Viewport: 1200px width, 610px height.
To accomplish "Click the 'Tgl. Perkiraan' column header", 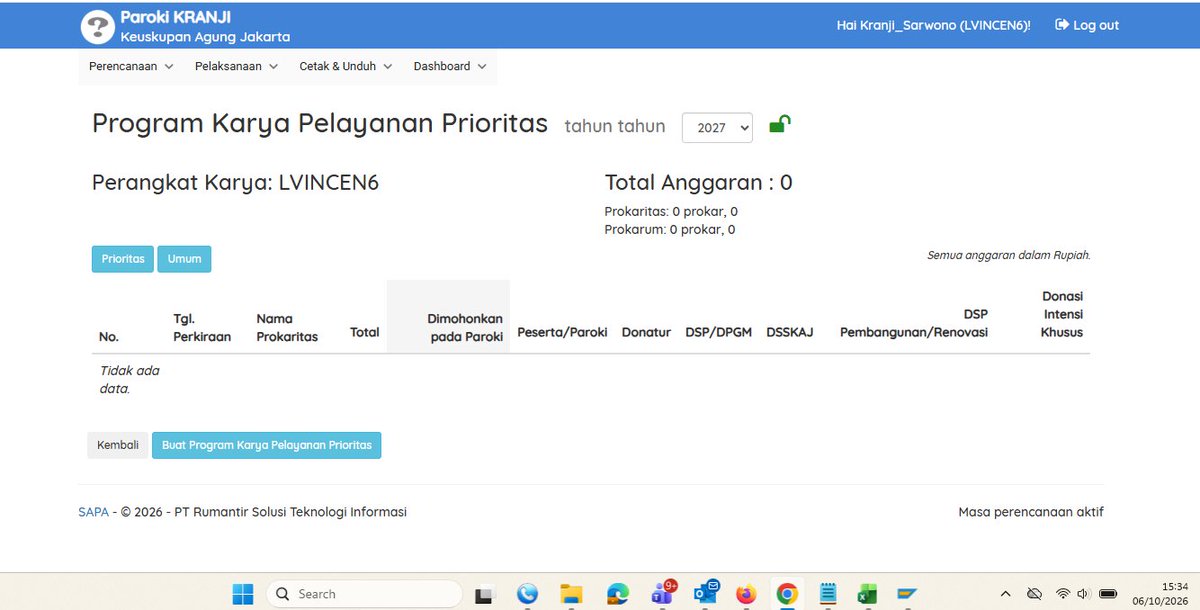I will tap(202, 328).
